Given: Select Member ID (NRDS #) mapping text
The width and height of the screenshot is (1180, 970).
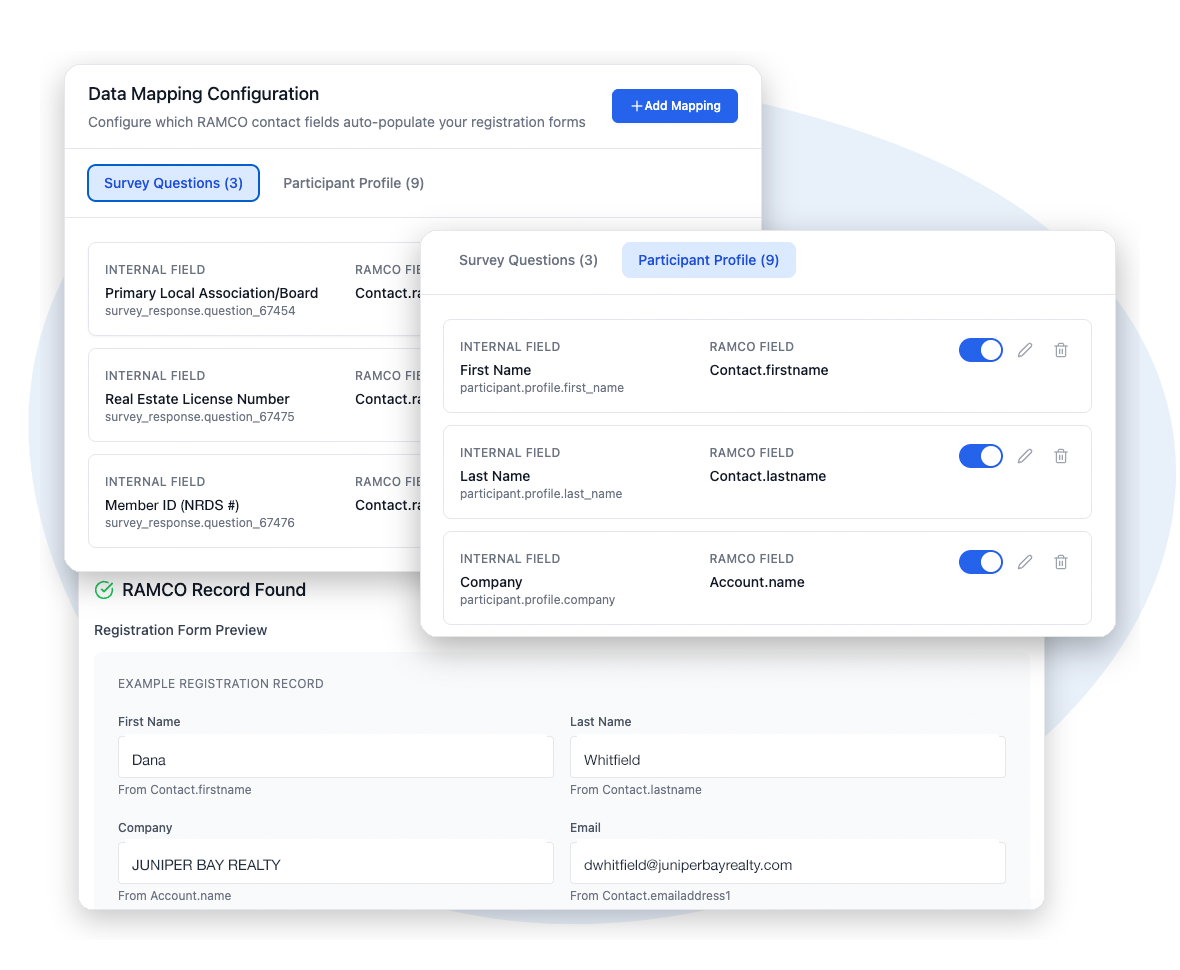Looking at the screenshot, I should (172, 505).
